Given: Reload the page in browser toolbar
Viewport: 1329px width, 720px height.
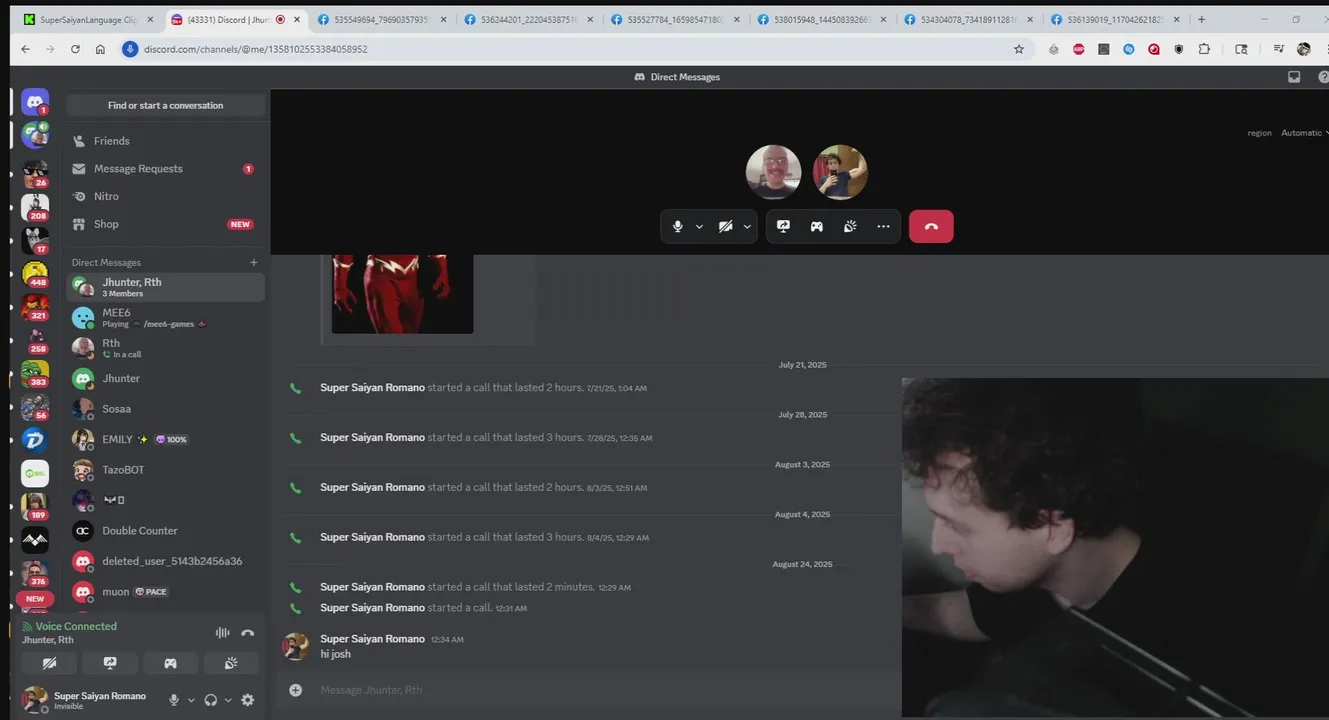Looking at the screenshot, I should coord(75,49).
